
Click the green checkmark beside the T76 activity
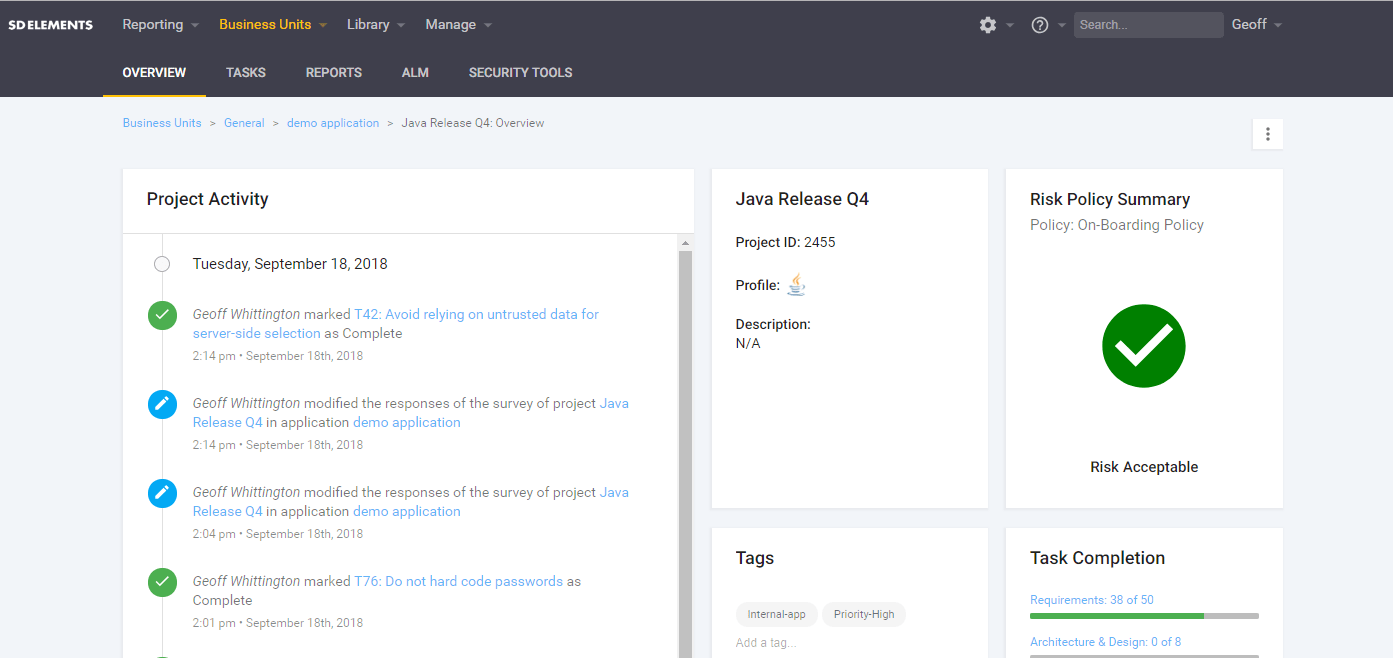click(162, 581)
